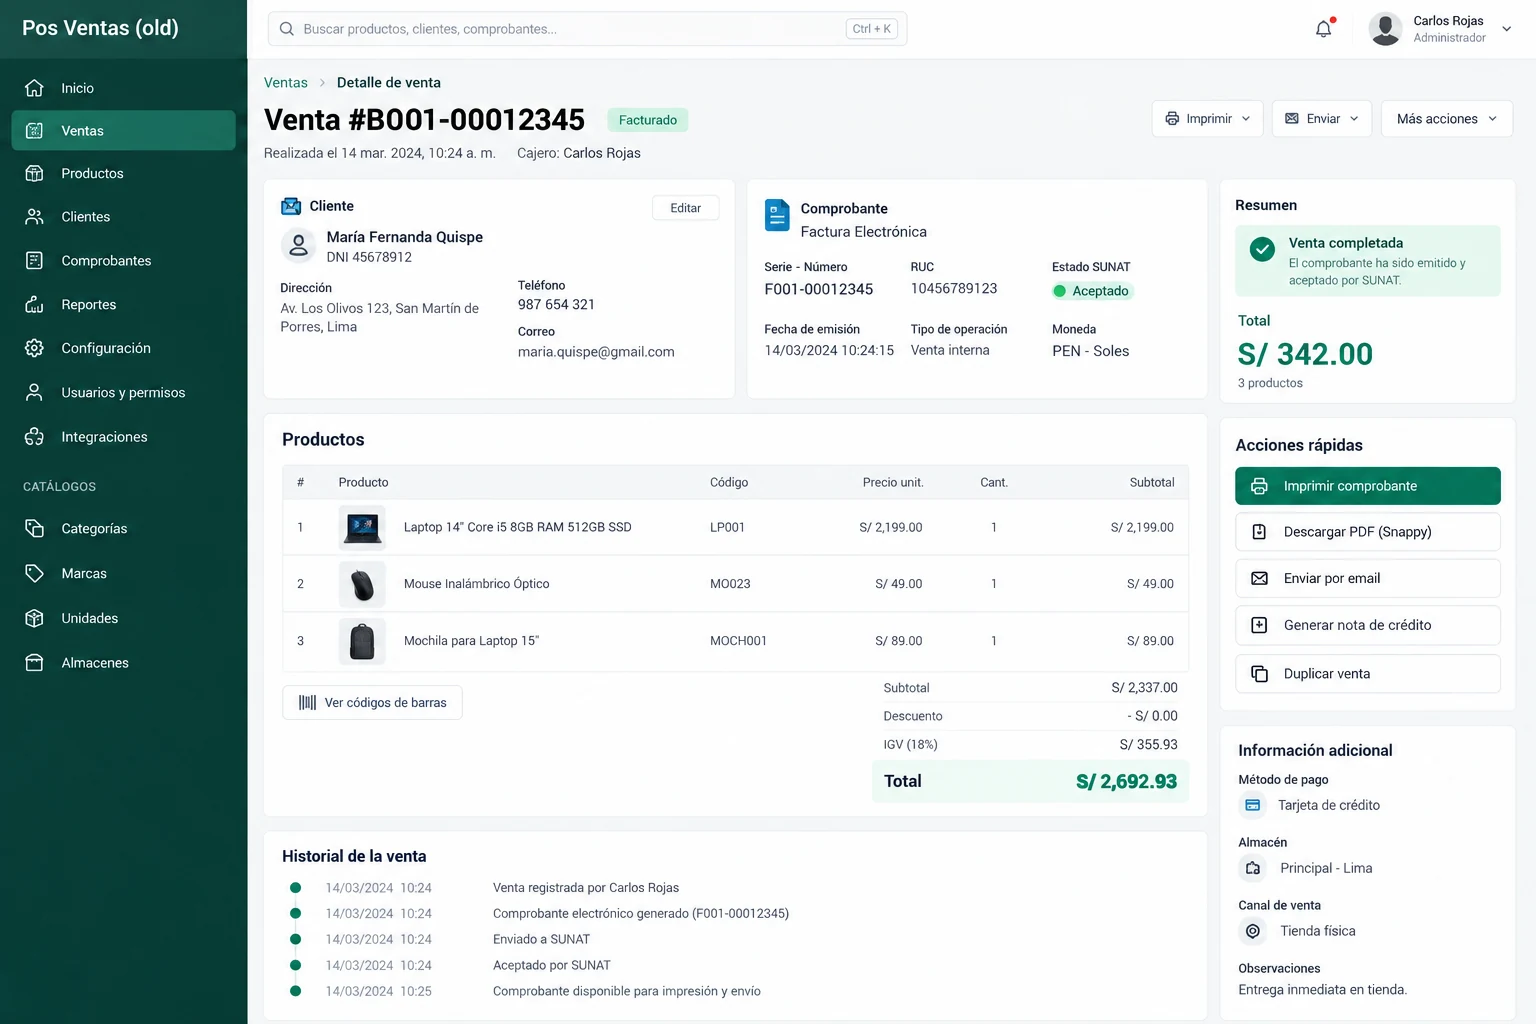Open the Imprimir dropdown

[x=1207, y=119]
